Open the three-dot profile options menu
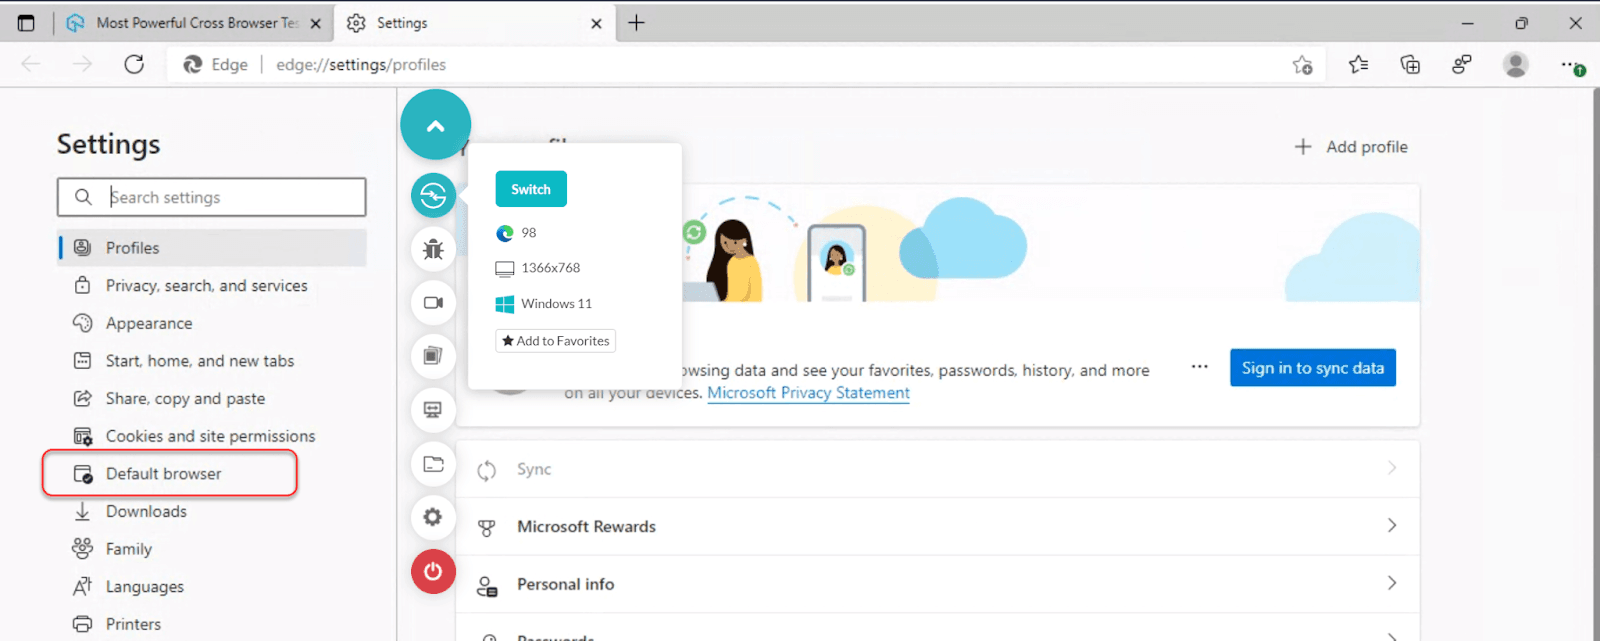 (x=1200, y=367)
